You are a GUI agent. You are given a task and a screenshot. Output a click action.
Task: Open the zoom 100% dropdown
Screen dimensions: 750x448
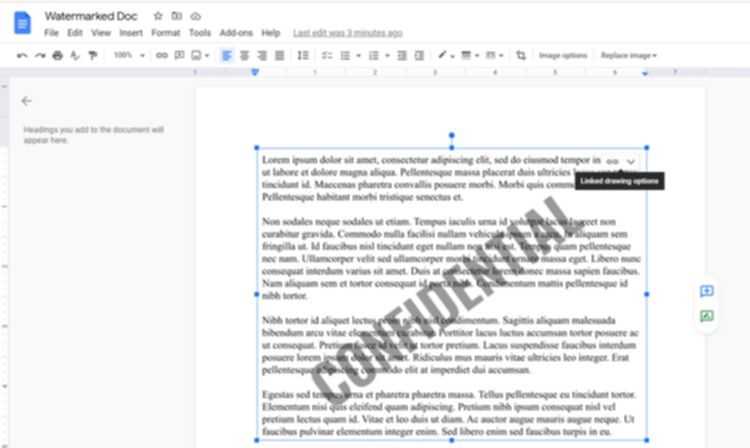point(129,55)
